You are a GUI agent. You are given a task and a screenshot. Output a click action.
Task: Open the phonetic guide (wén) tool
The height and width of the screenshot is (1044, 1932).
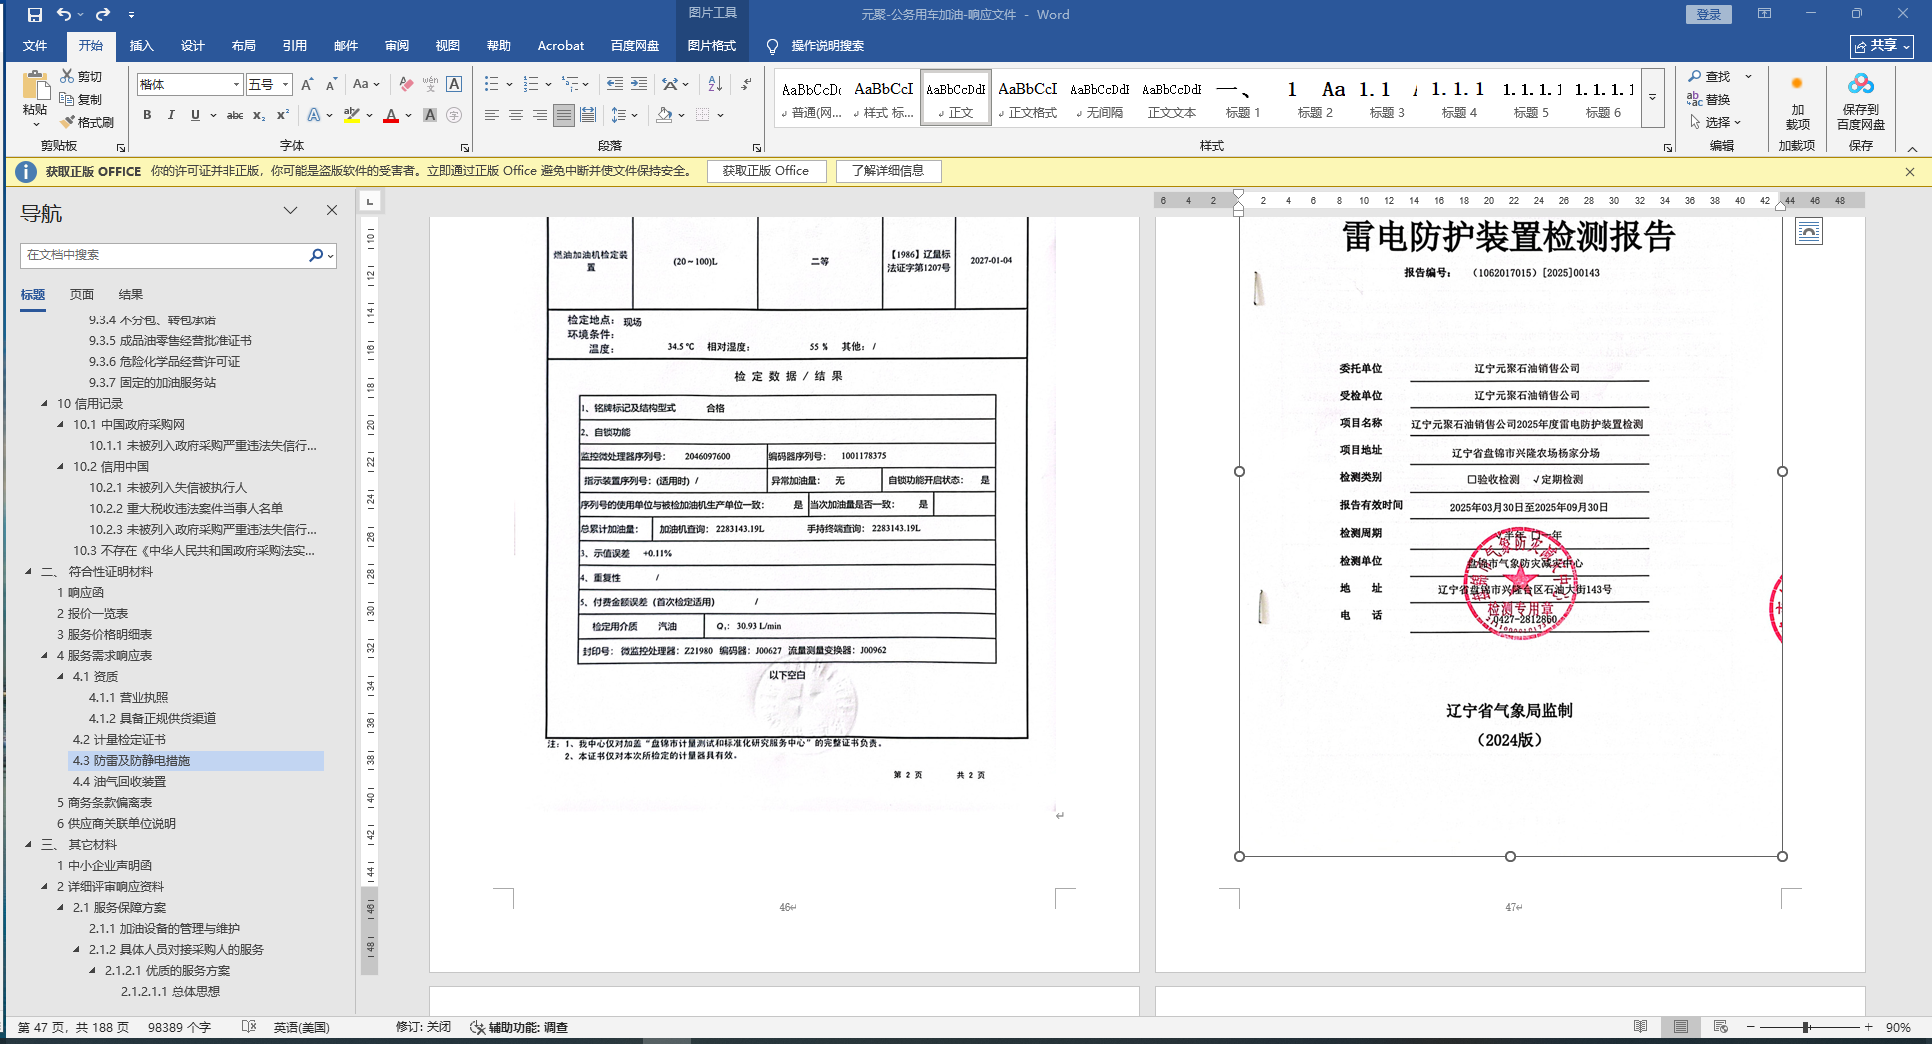click(x=430, y=84)
